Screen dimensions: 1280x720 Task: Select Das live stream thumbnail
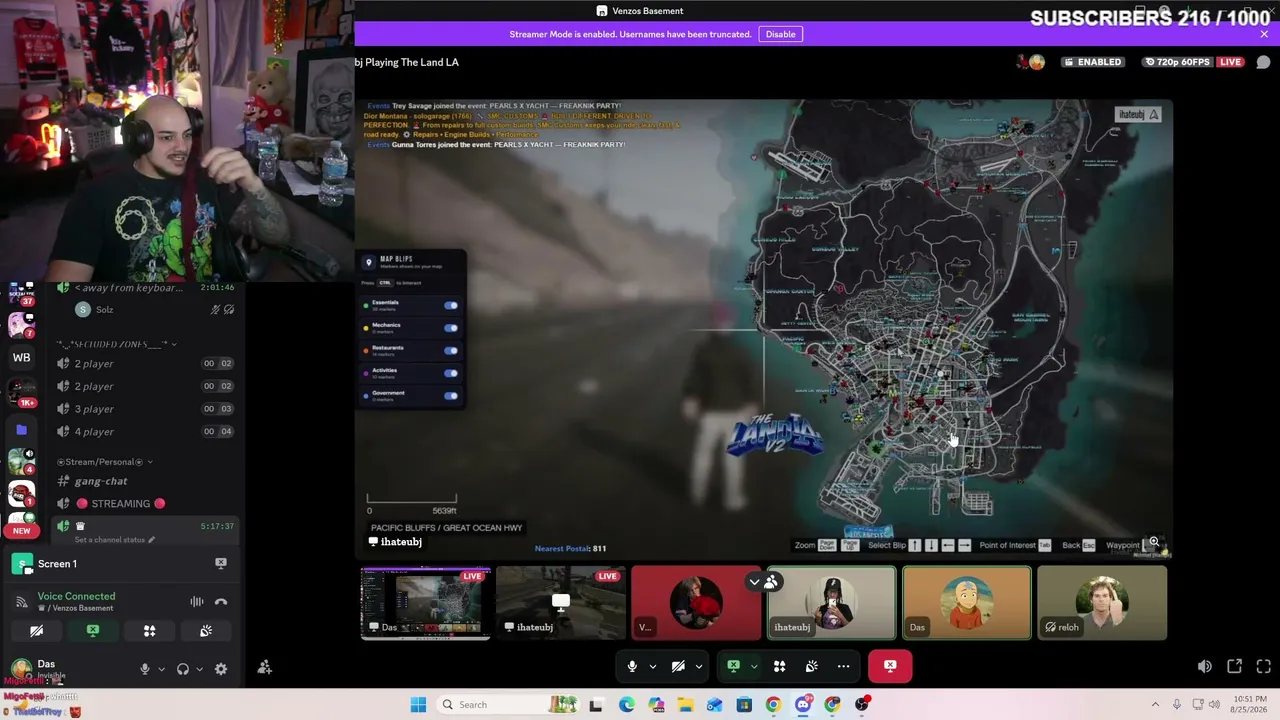(425, 603)
